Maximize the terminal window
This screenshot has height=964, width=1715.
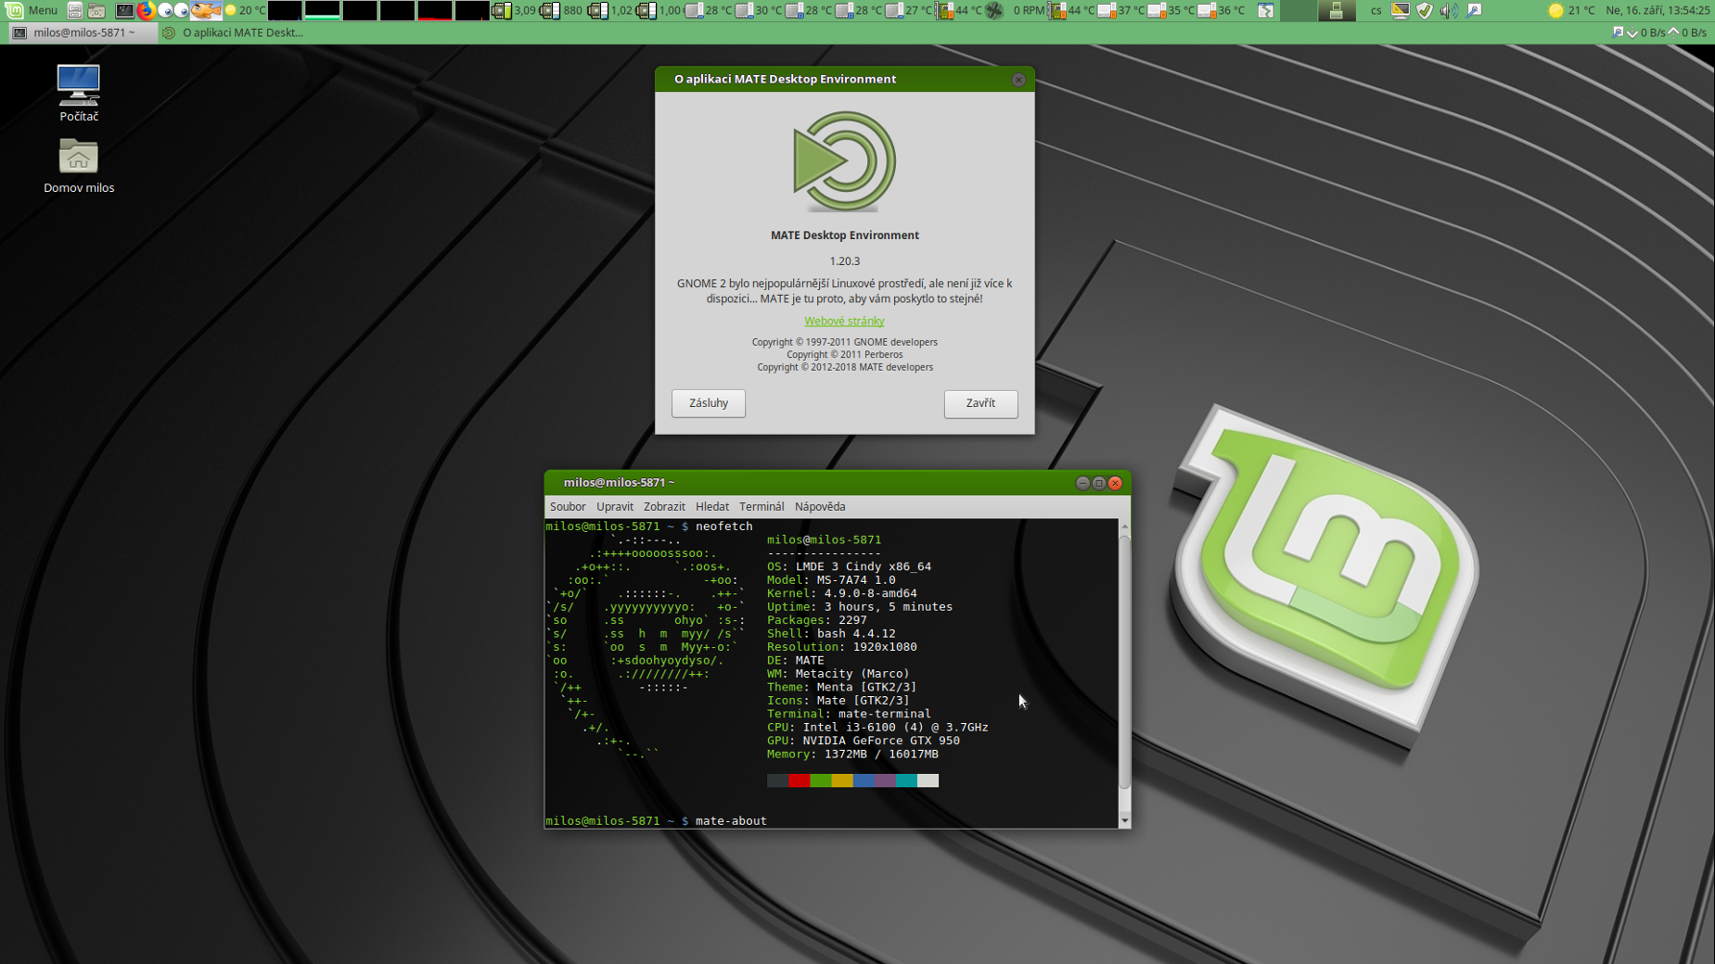pos(1098,483)
